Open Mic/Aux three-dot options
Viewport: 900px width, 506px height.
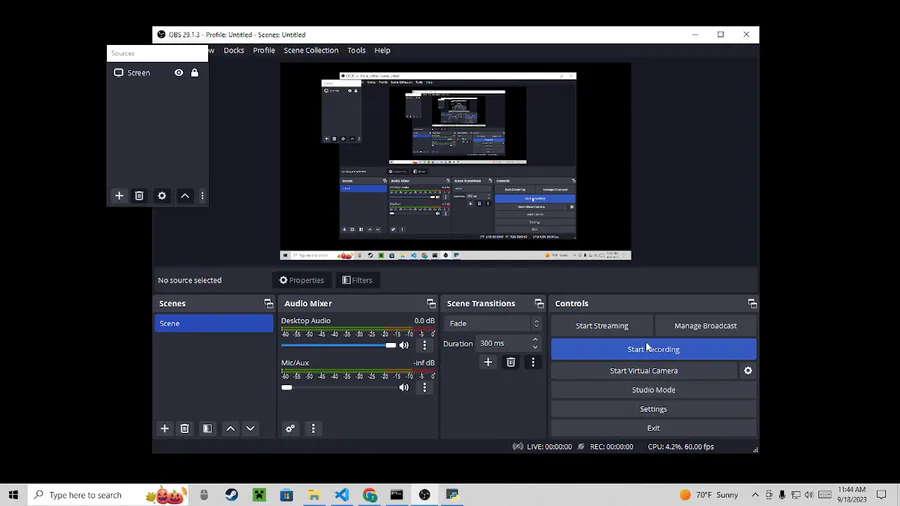[425, 387]
